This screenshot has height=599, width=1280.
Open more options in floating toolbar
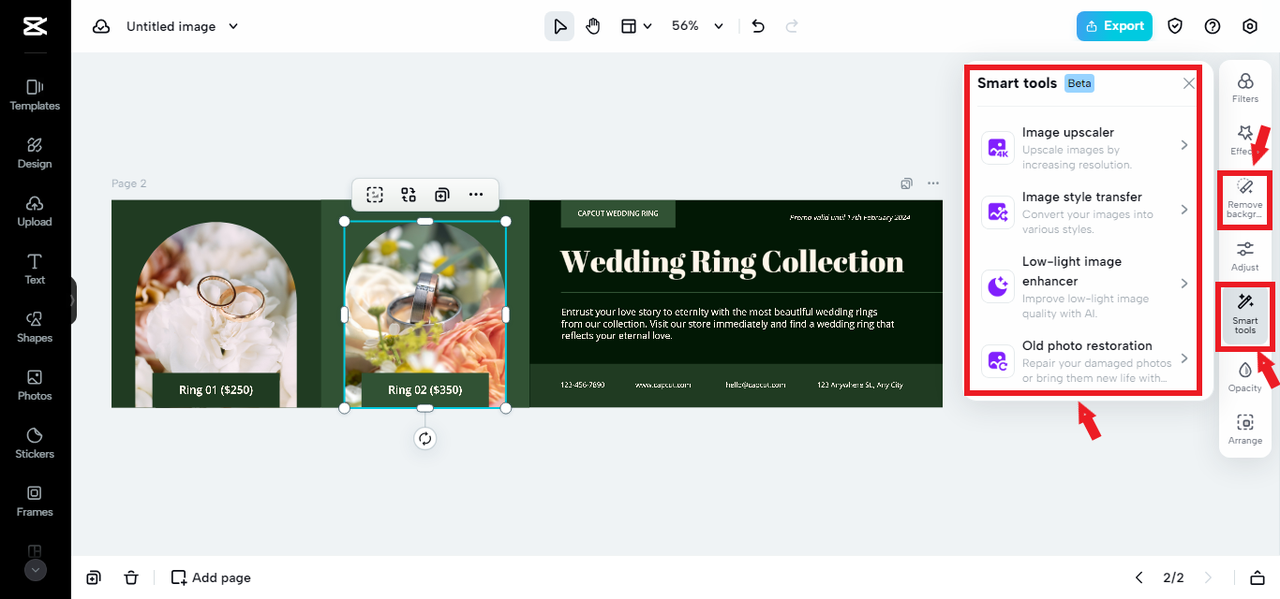[x=476, y=195]
